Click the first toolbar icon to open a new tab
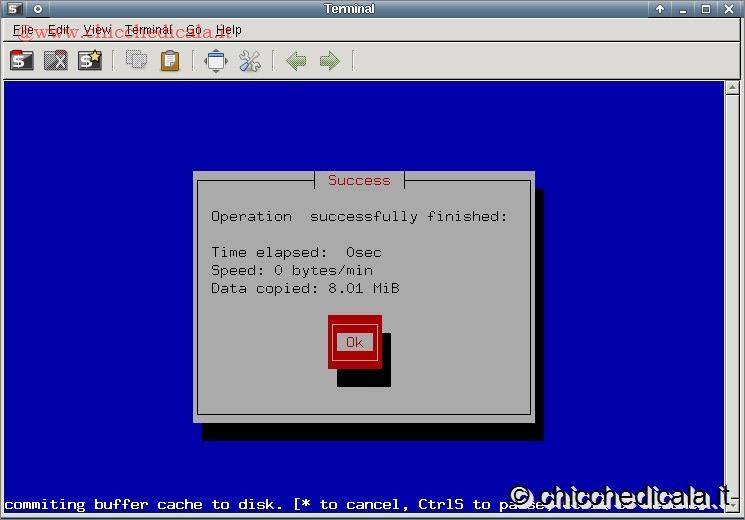The width and height of the screenshot is (745, 520). (22, 60)
